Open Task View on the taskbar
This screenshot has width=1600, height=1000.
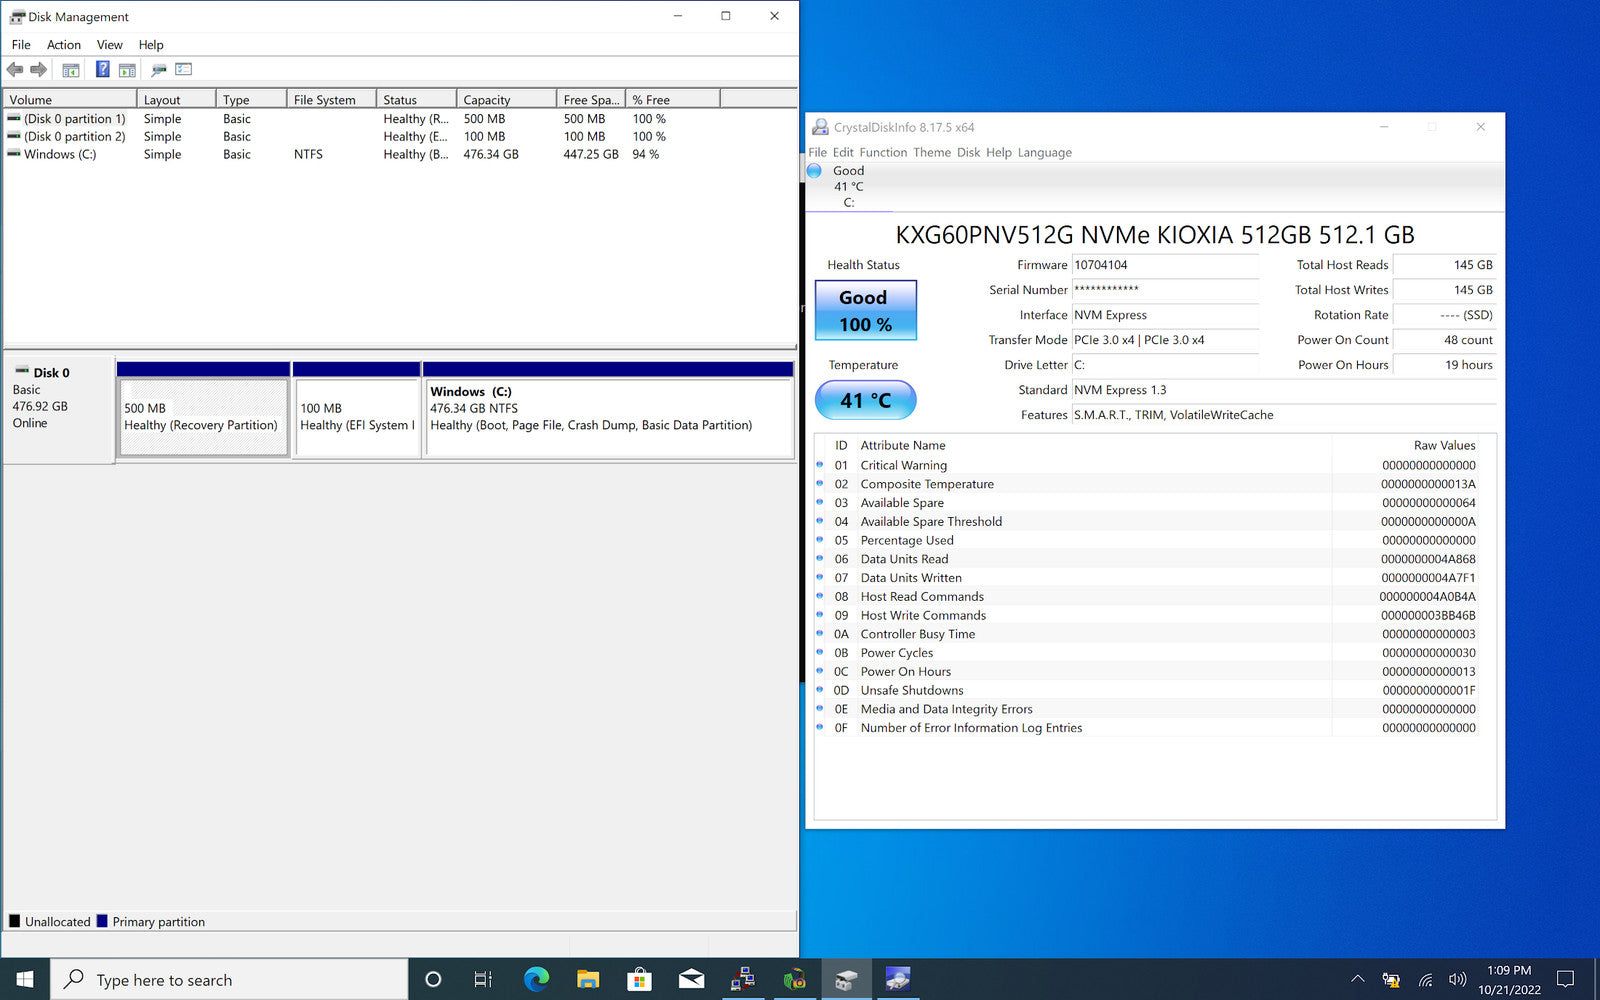click(x=483, y=979)
